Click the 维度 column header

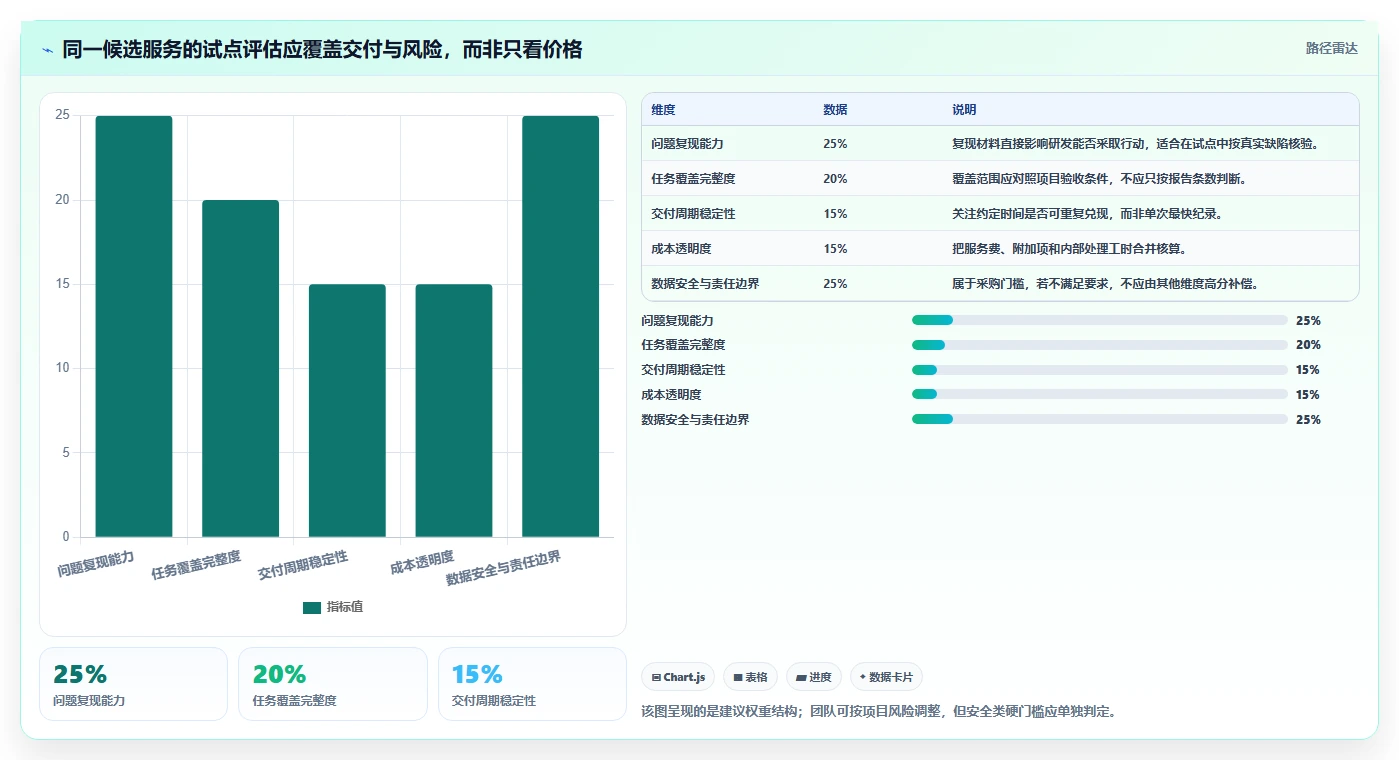pyautogui.click(x=663, y=110)
